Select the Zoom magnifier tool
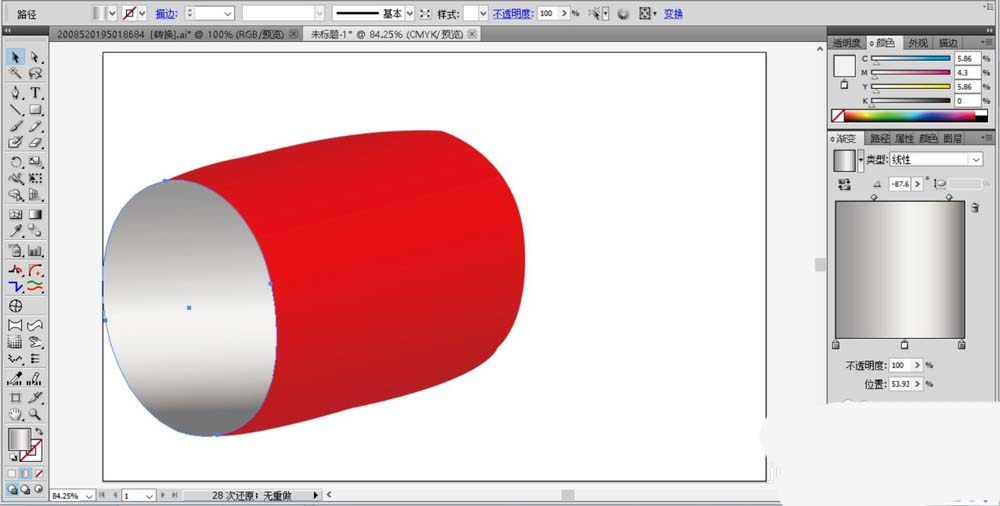This screenshot has height=506, width=1000. pyautogui.click(x=35, y=414)
